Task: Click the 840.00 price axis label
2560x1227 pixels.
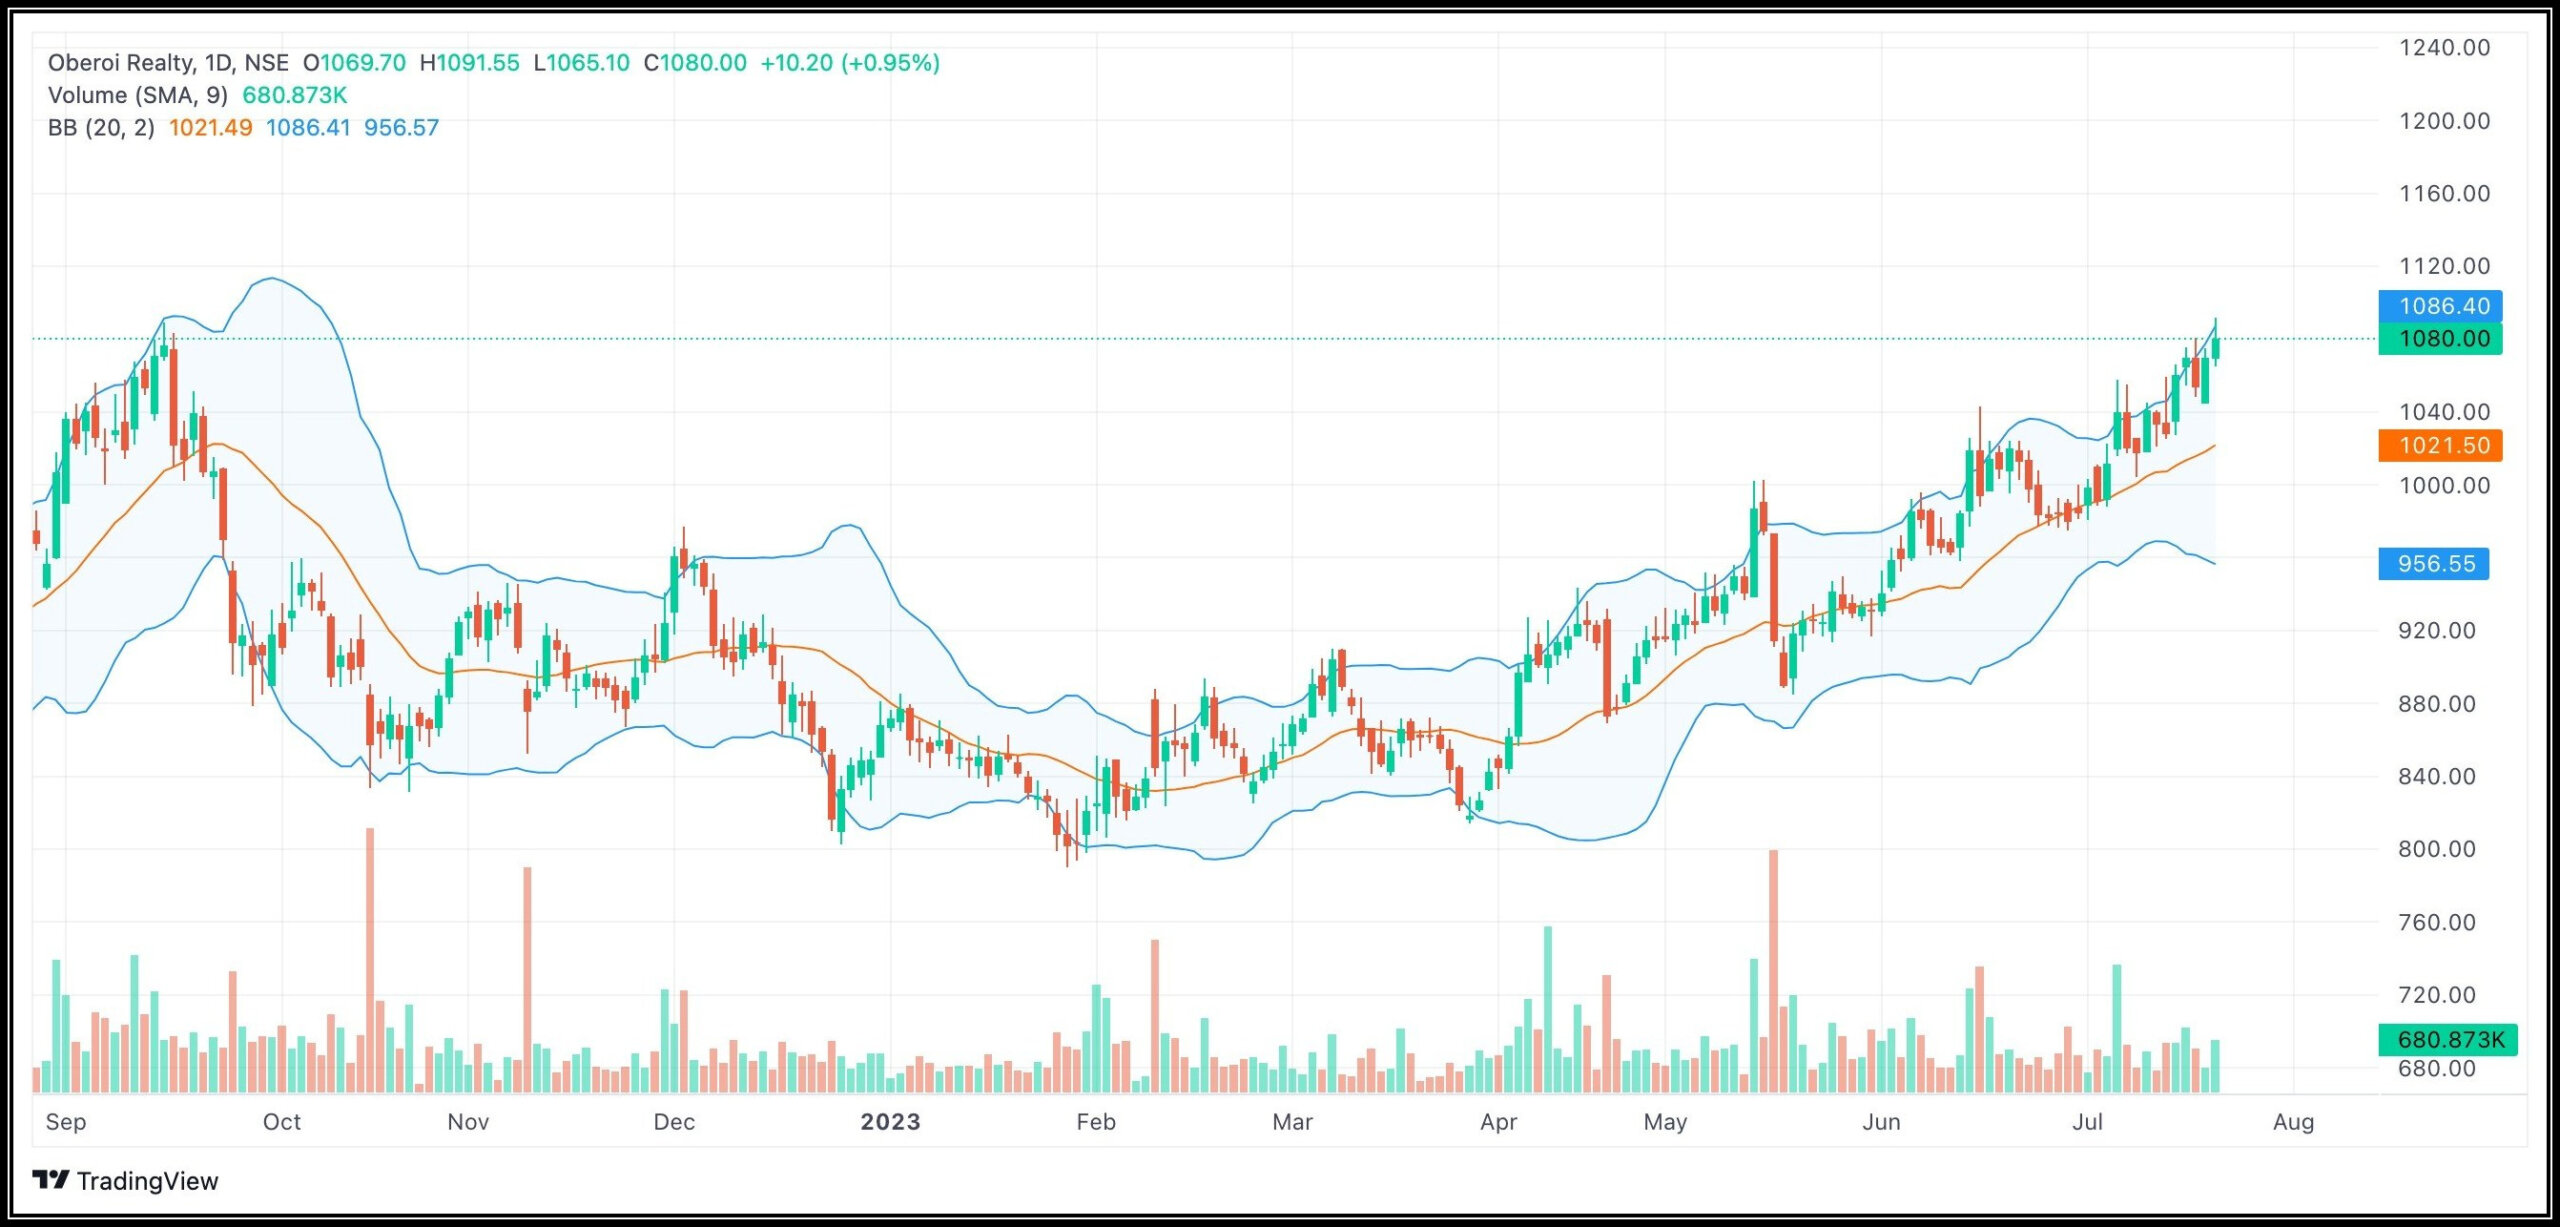Action: [2437, 777]
